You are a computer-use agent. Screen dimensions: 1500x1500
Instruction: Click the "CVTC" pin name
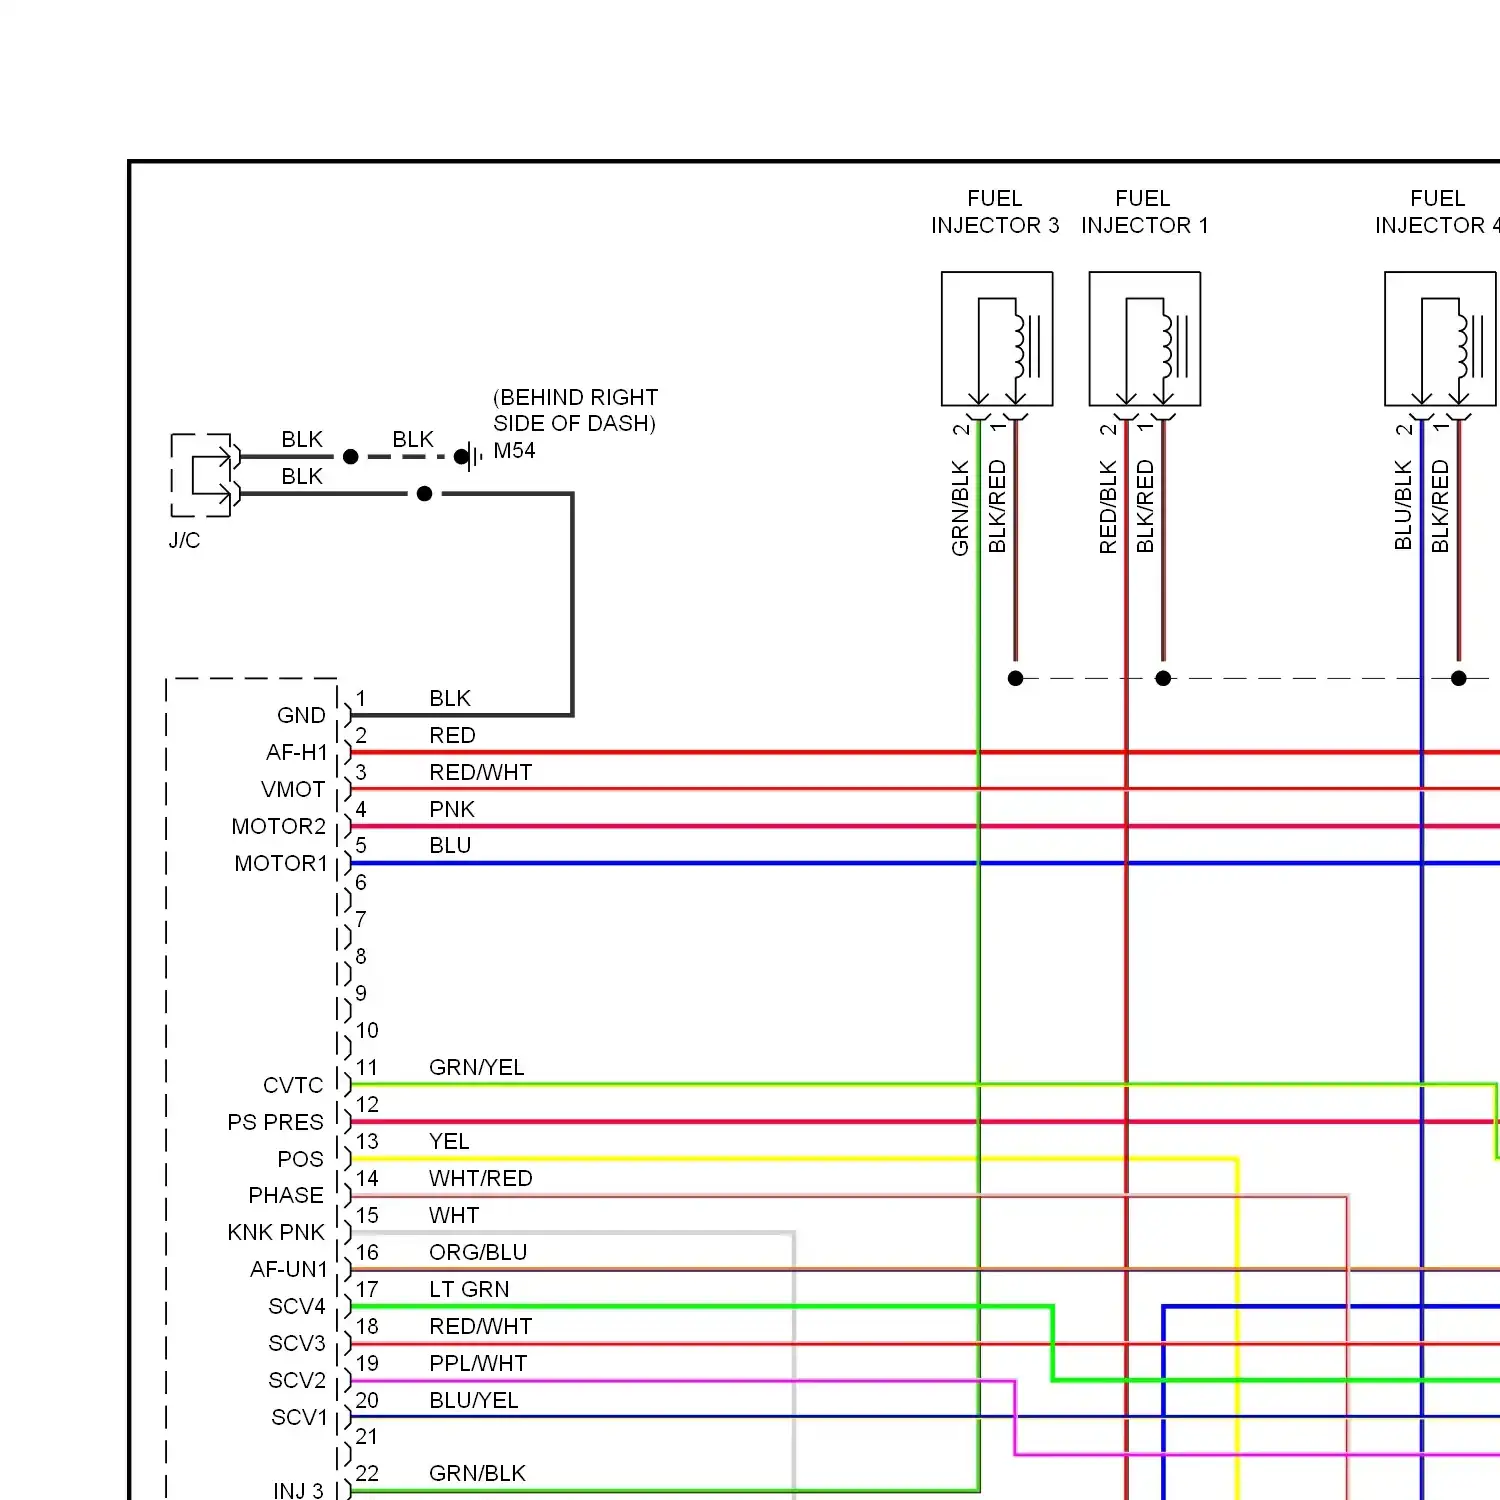293,1086
